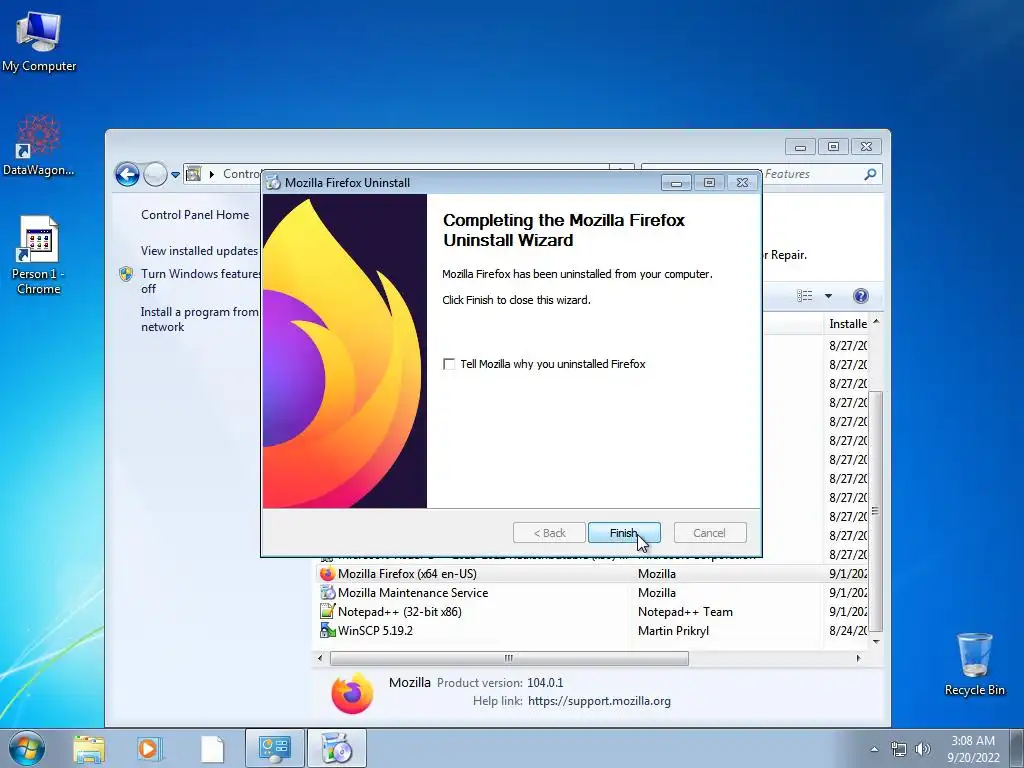
Task: Select Notepad++ (32-bit x86) row
Action: [x=594, y=611]
